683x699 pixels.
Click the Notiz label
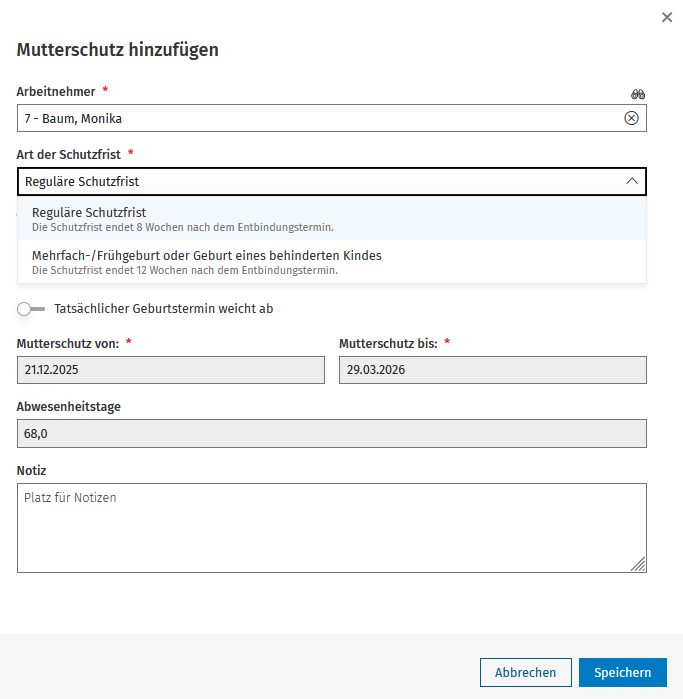tap(31, 470)
